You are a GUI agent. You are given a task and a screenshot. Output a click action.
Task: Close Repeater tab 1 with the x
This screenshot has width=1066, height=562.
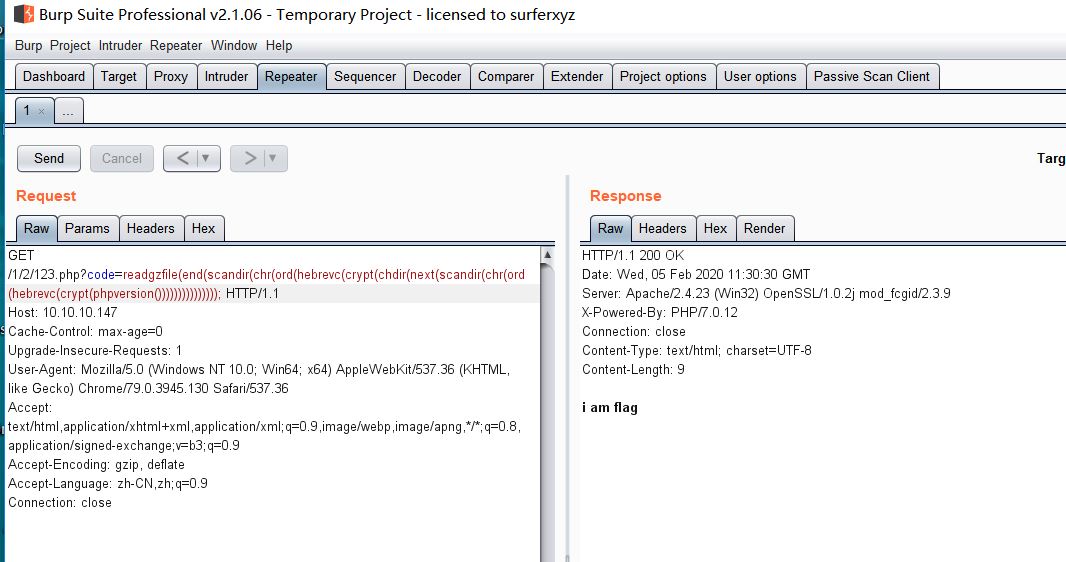point(41,111)
